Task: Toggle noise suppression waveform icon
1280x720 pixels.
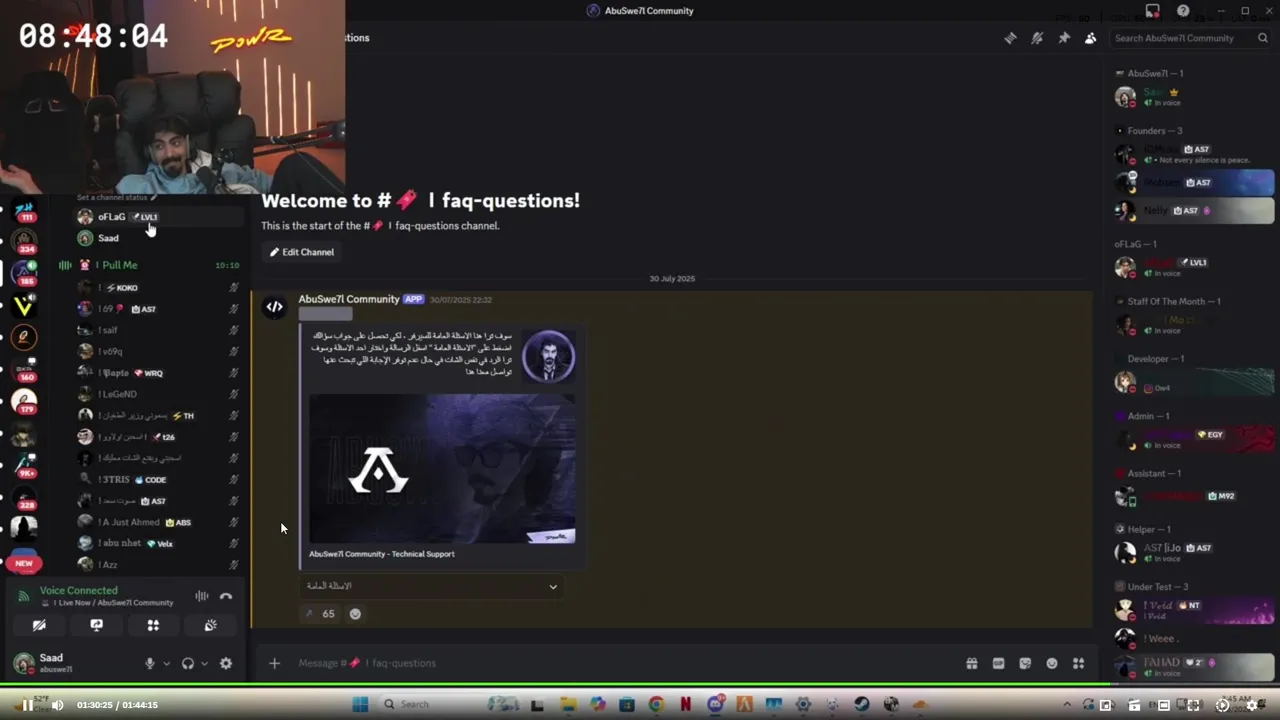Action: (202, 596)
